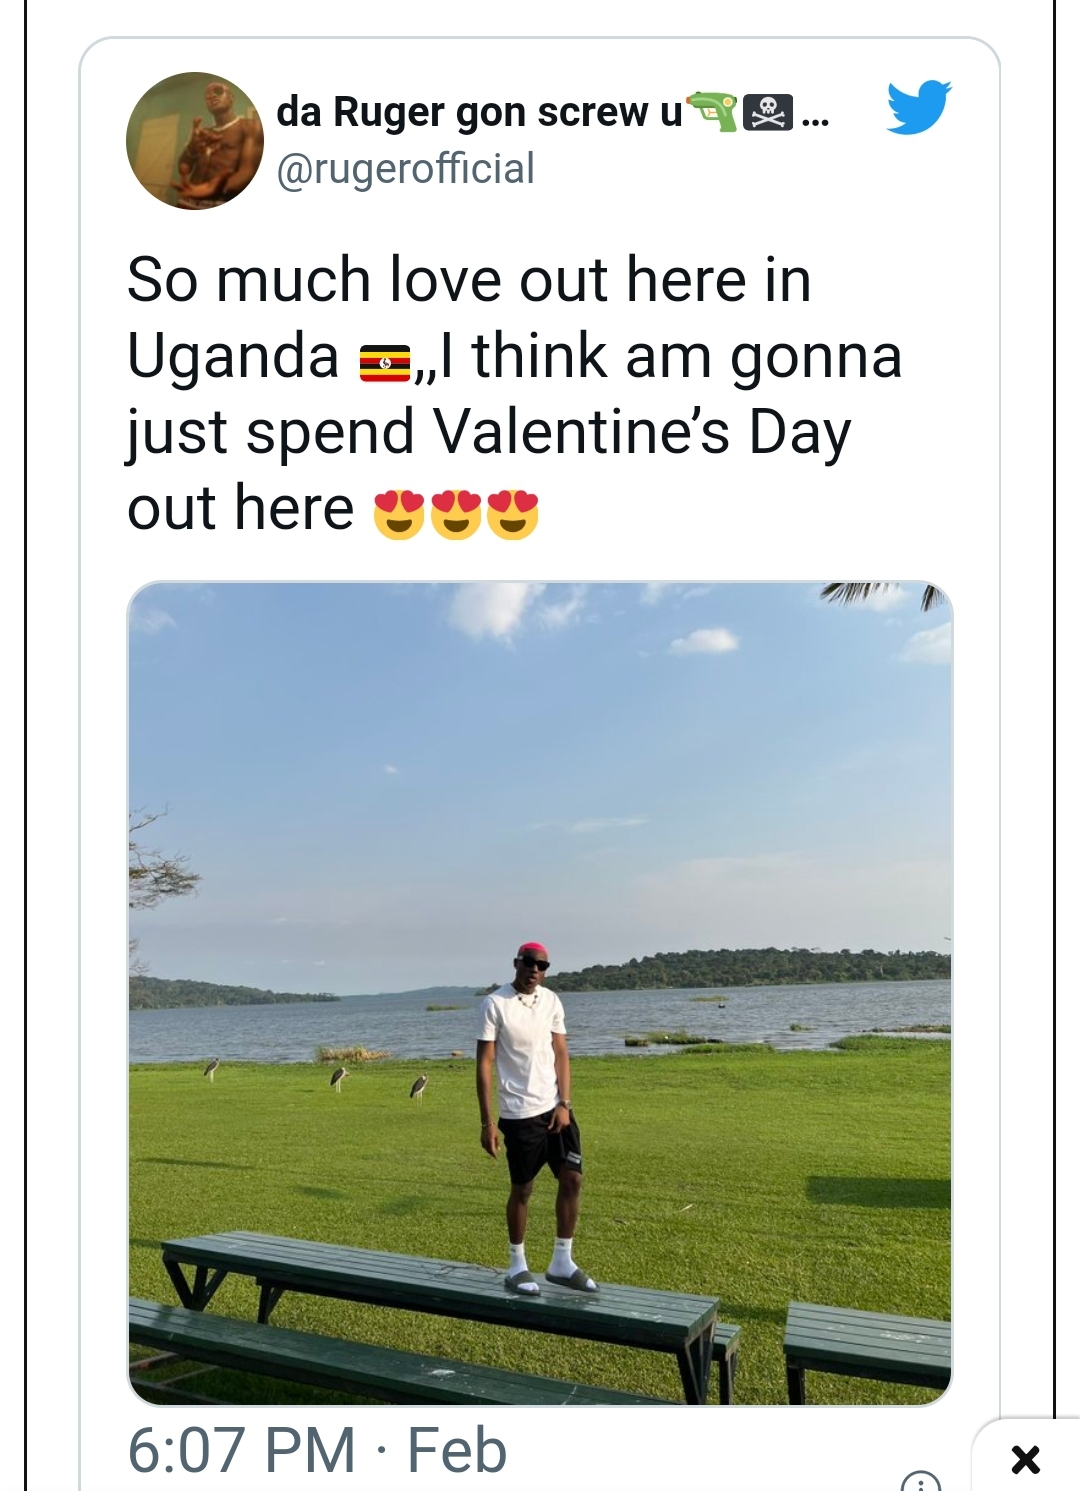1080x1491 pixels.
Task: Open the @rugerofficial handle link
Action: (405, 168)
